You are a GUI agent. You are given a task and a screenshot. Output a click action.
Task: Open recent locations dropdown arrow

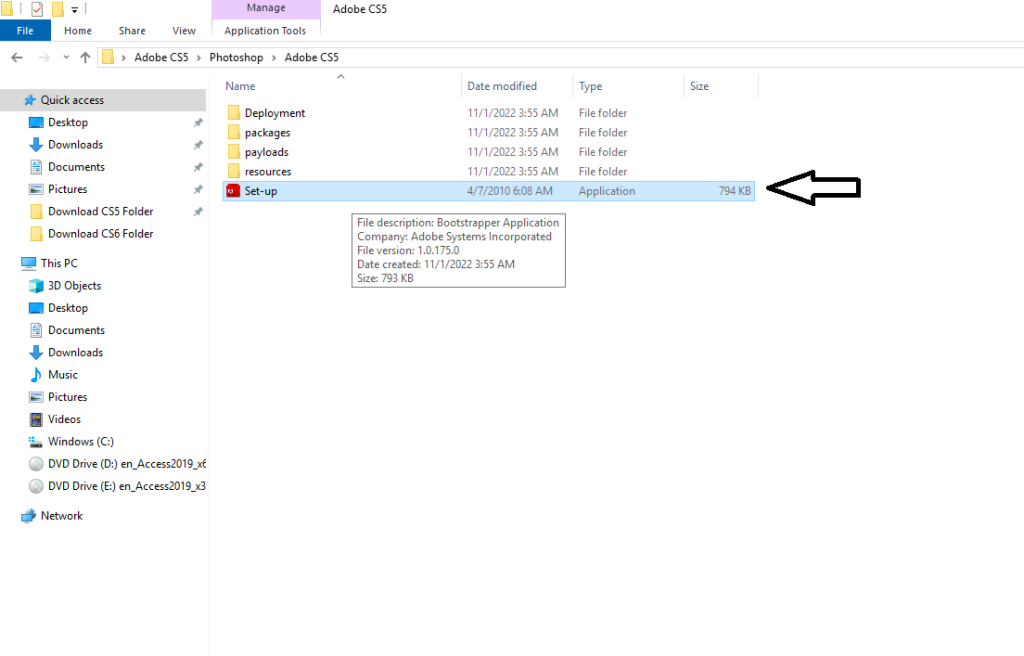66,57
